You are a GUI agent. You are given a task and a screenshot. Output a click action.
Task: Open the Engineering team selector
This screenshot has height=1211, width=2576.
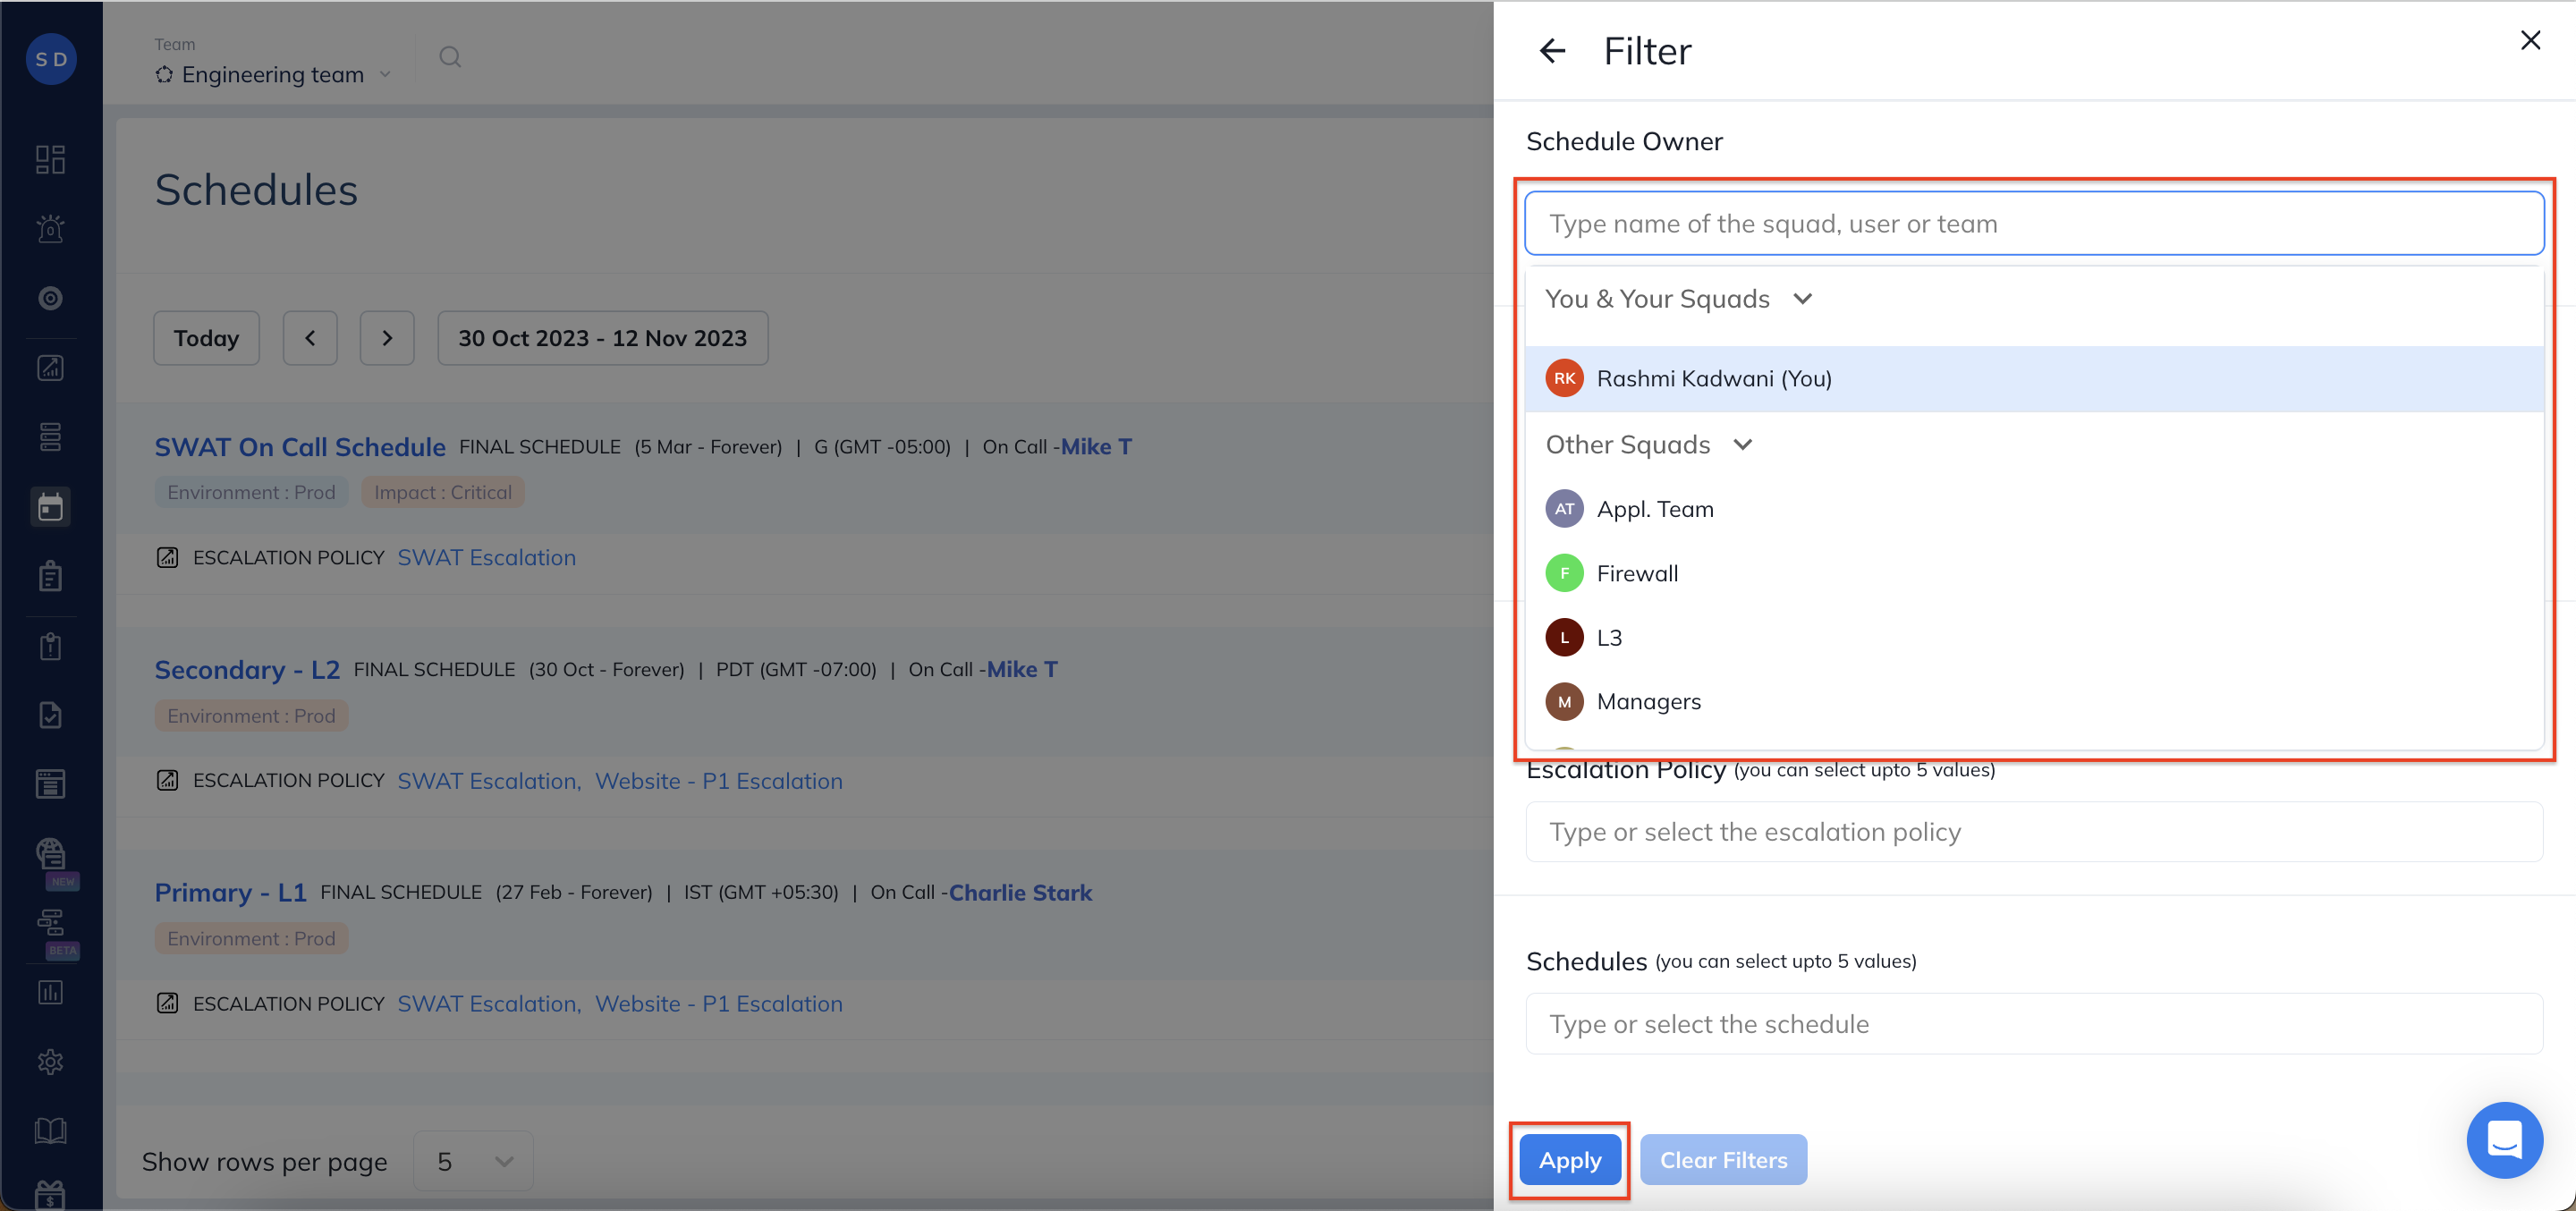[x=272, y=75]
